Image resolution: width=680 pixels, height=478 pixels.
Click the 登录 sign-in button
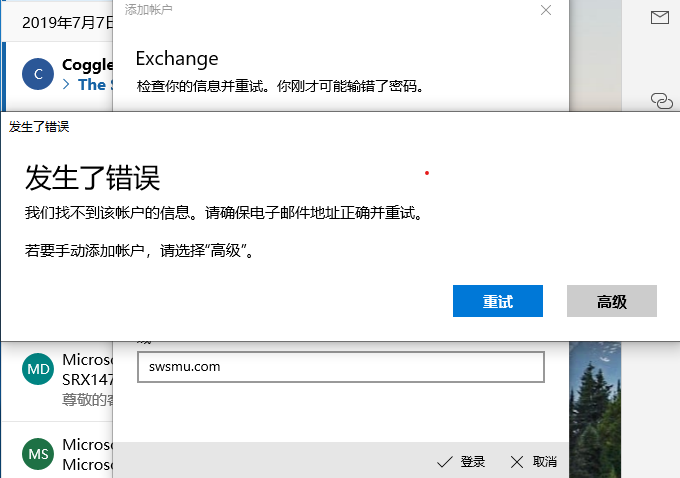pos(461,462)
